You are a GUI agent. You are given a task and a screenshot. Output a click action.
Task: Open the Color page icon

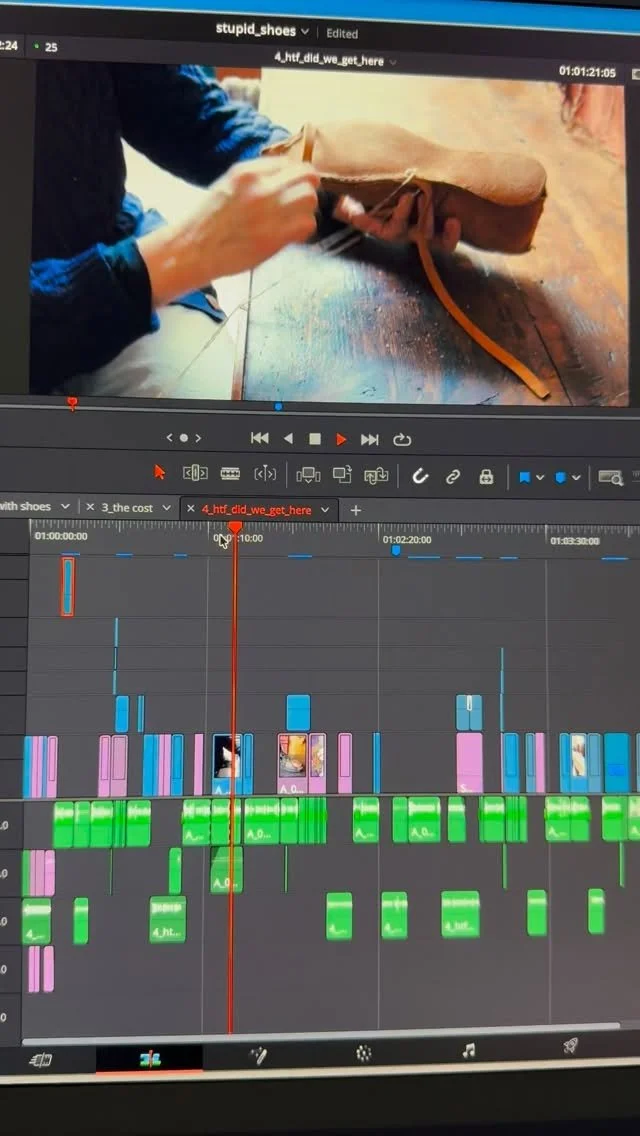tap(364, 1053)
